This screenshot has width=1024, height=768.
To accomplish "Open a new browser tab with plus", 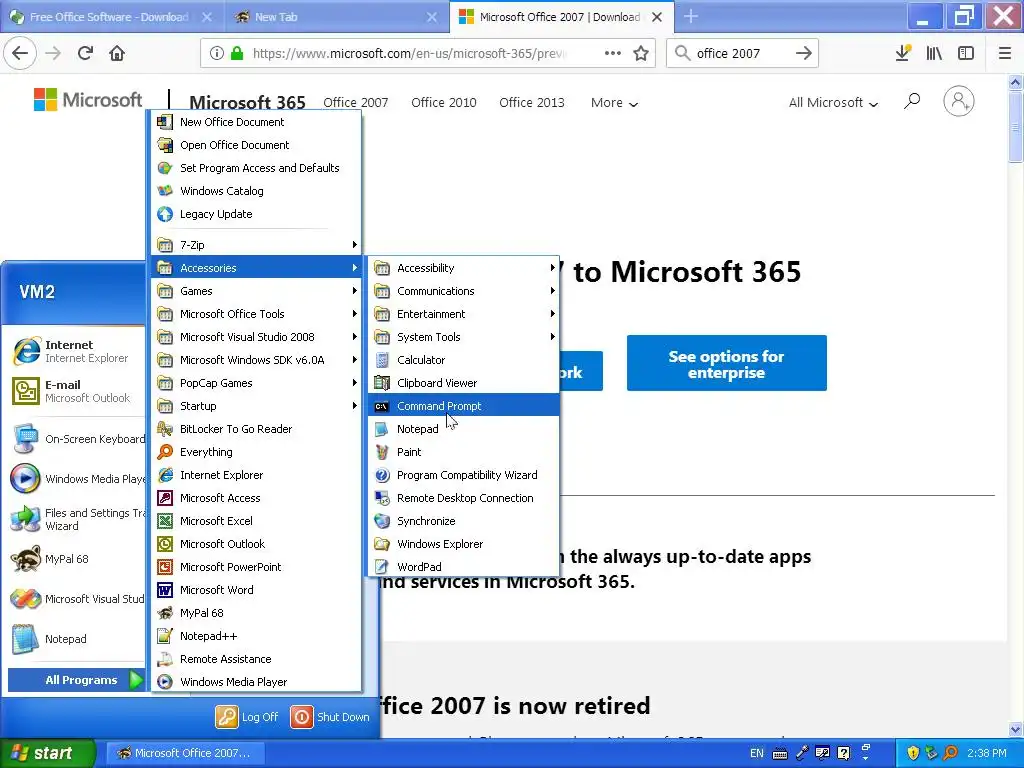I will tap(691, 17).
